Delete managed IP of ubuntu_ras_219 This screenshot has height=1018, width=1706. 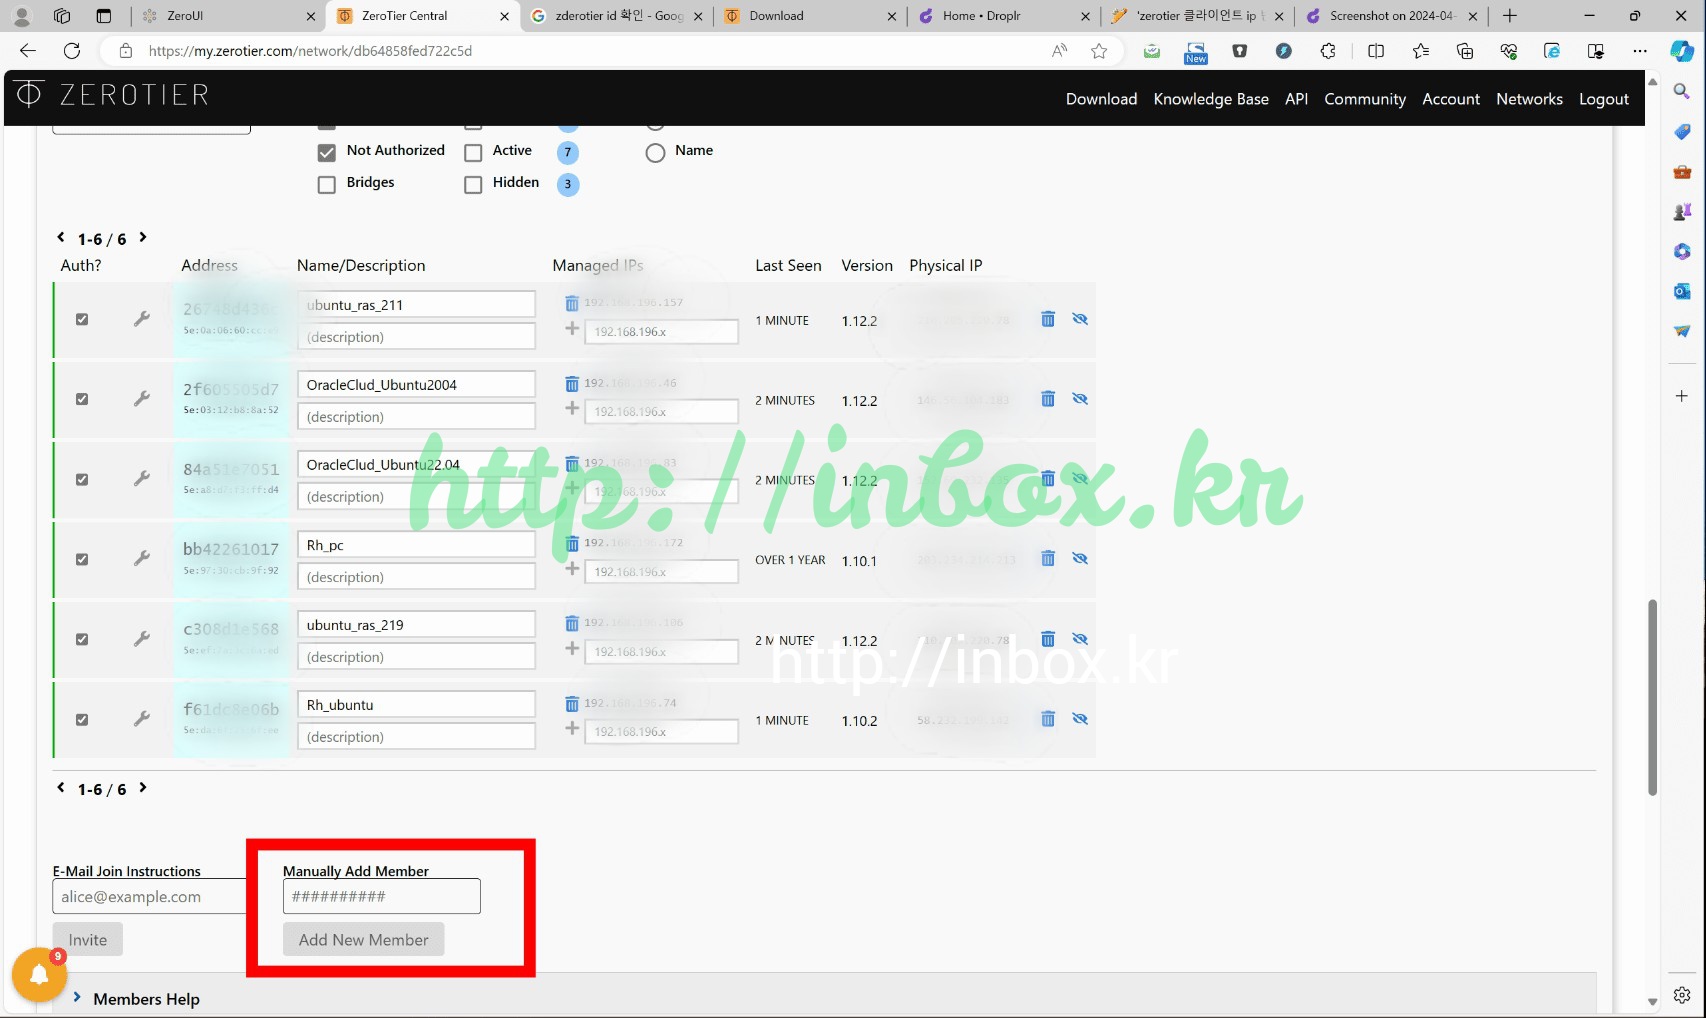[x=572, y=624]
